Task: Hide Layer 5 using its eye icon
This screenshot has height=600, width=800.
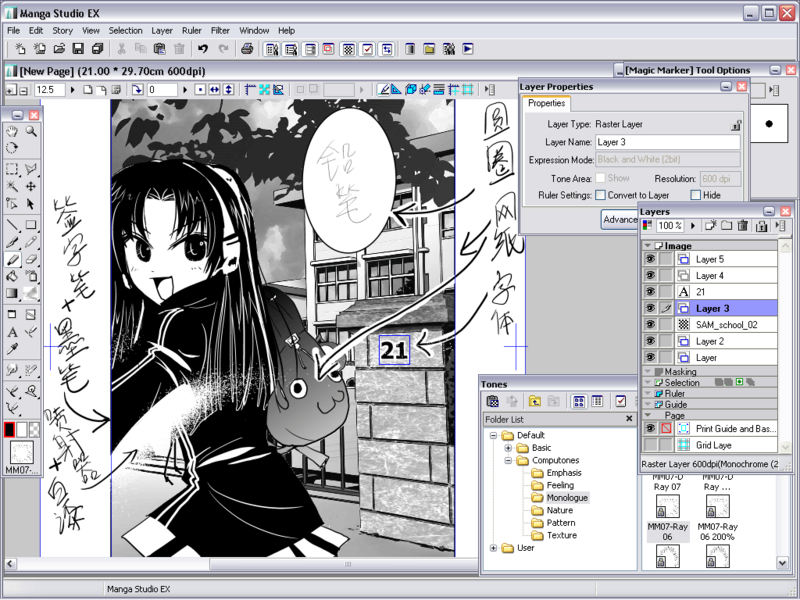Action: click(649, 259)
